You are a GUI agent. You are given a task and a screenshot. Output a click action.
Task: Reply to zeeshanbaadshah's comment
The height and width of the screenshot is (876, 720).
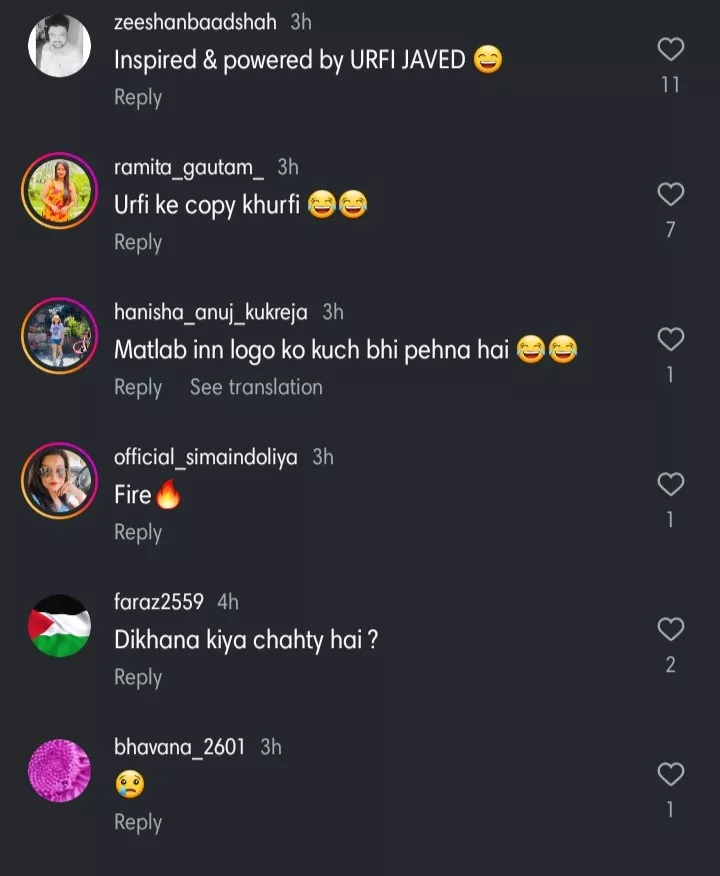pyautogui.click(x=138, y=97)
